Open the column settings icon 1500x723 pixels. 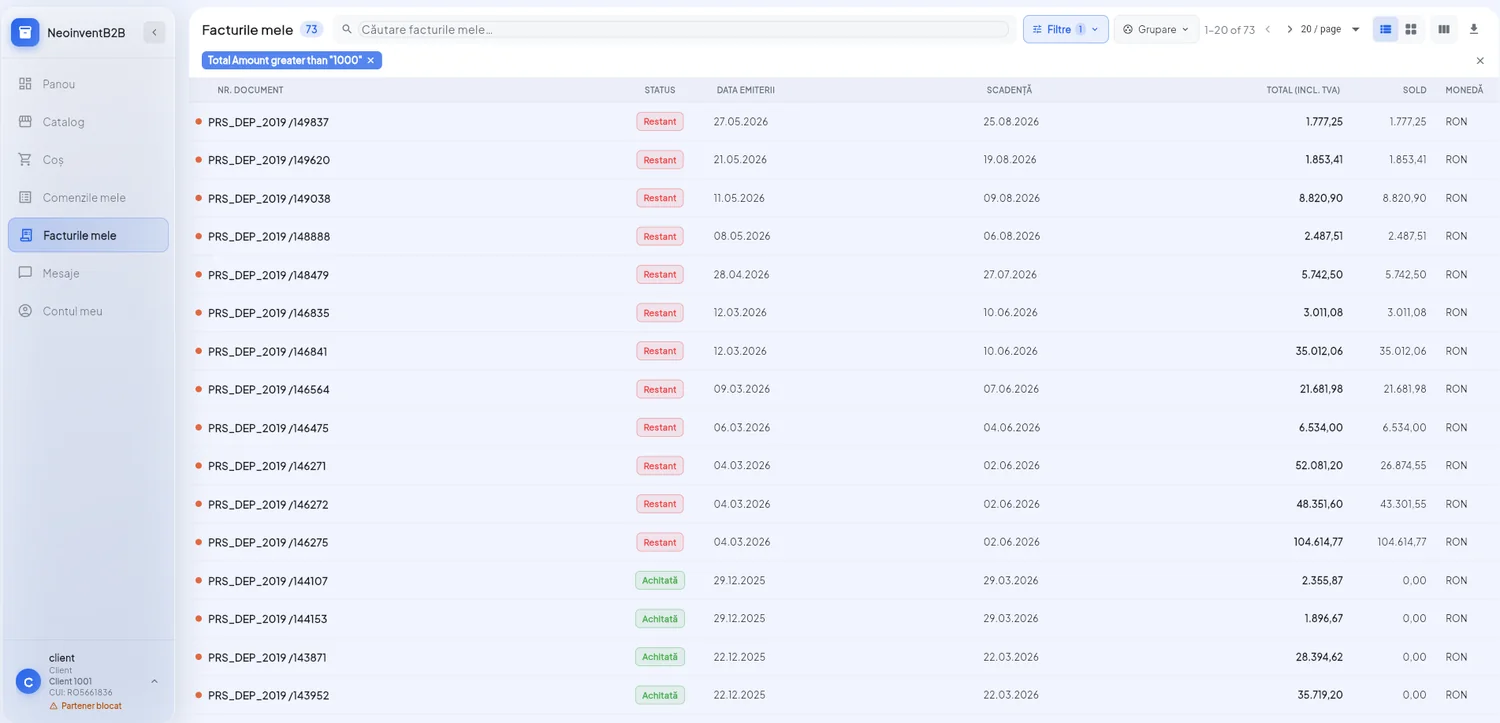click(1444, 30)
